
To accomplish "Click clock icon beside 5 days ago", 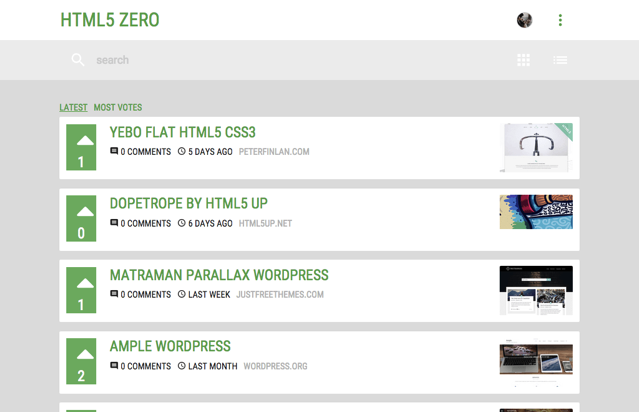I will tap(182, 151).
